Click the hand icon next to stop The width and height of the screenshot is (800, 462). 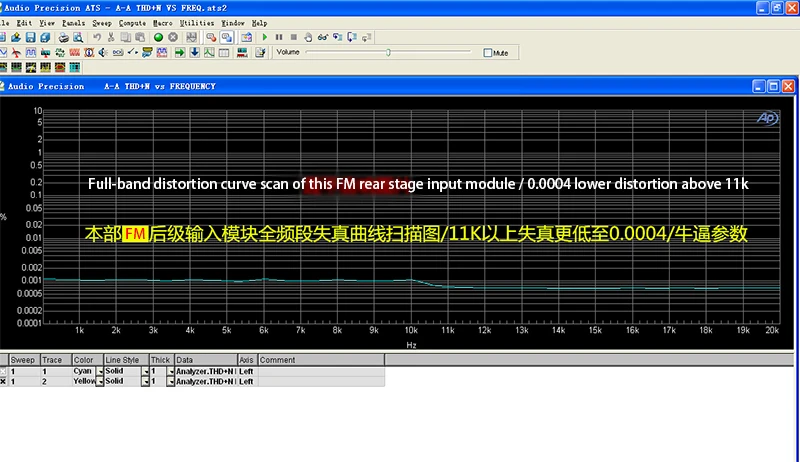(308, 37)
